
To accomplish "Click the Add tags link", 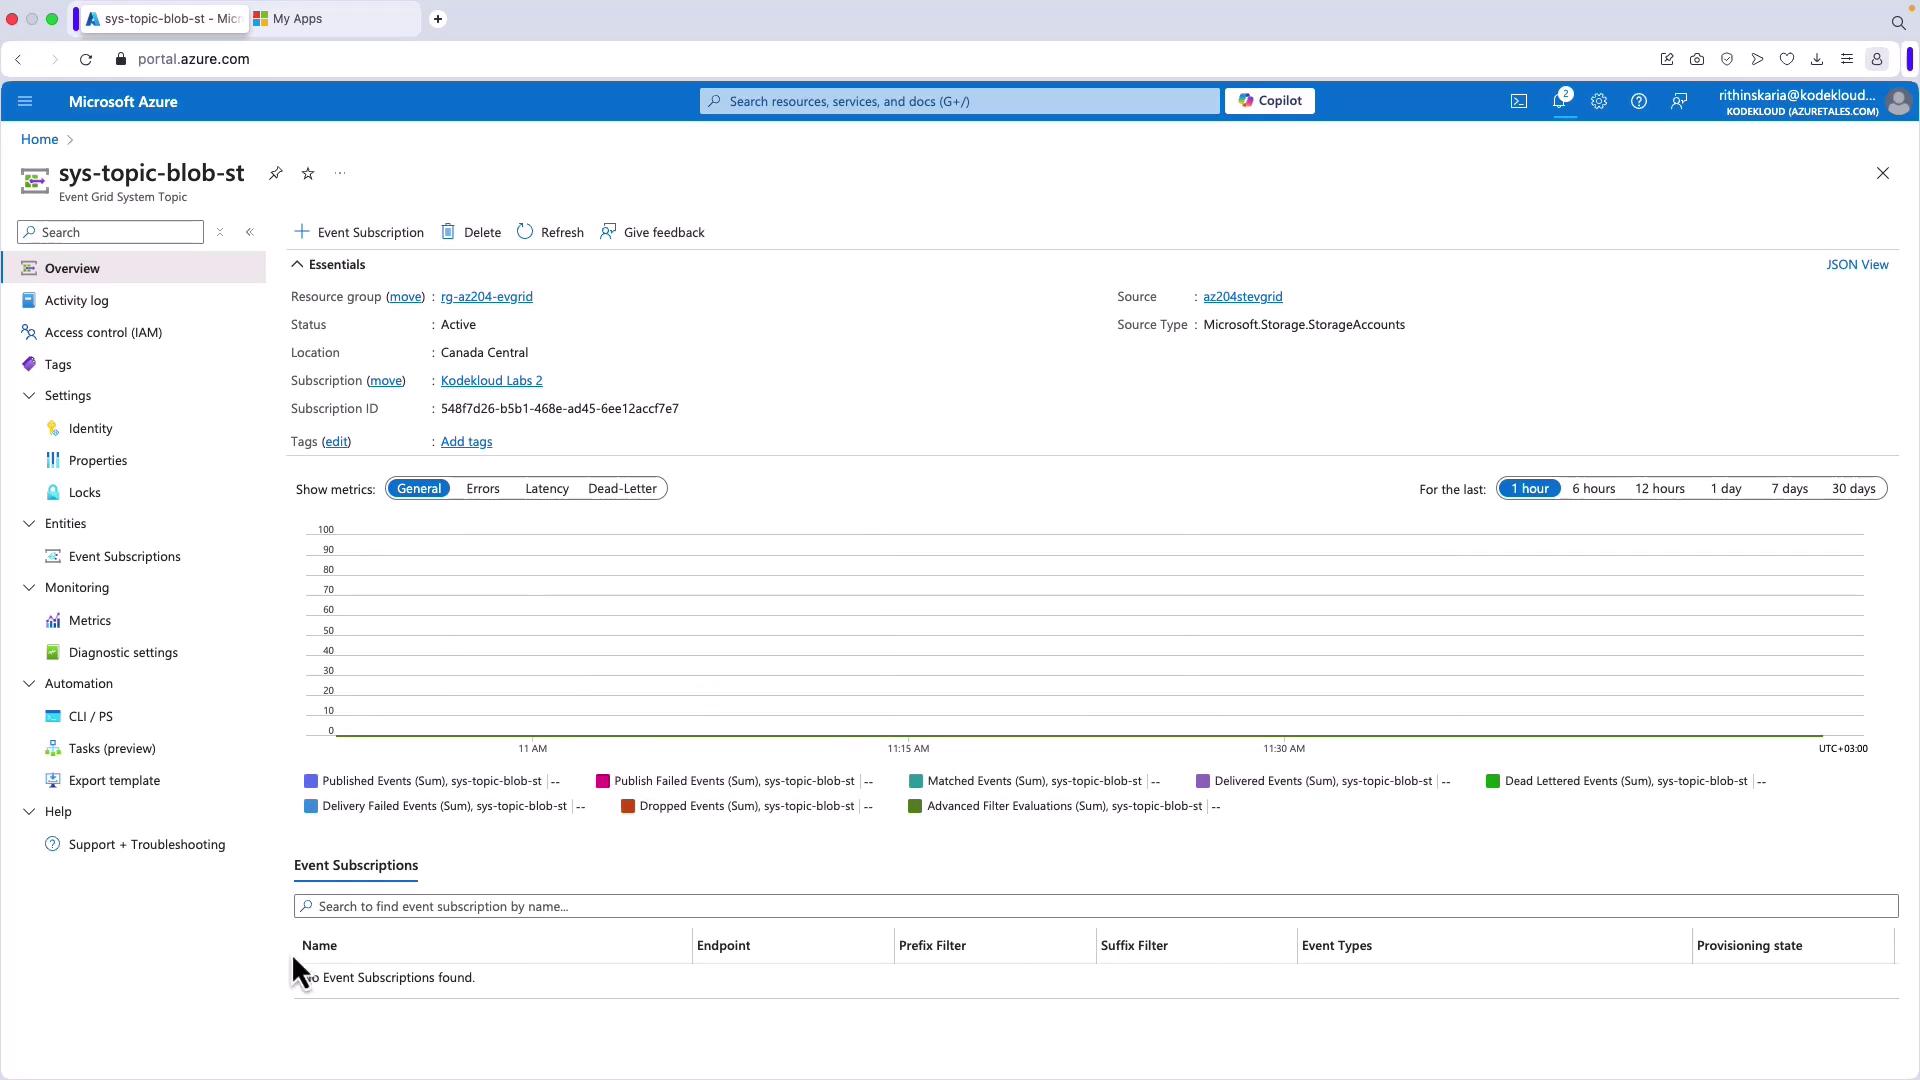I will point(466,442).
